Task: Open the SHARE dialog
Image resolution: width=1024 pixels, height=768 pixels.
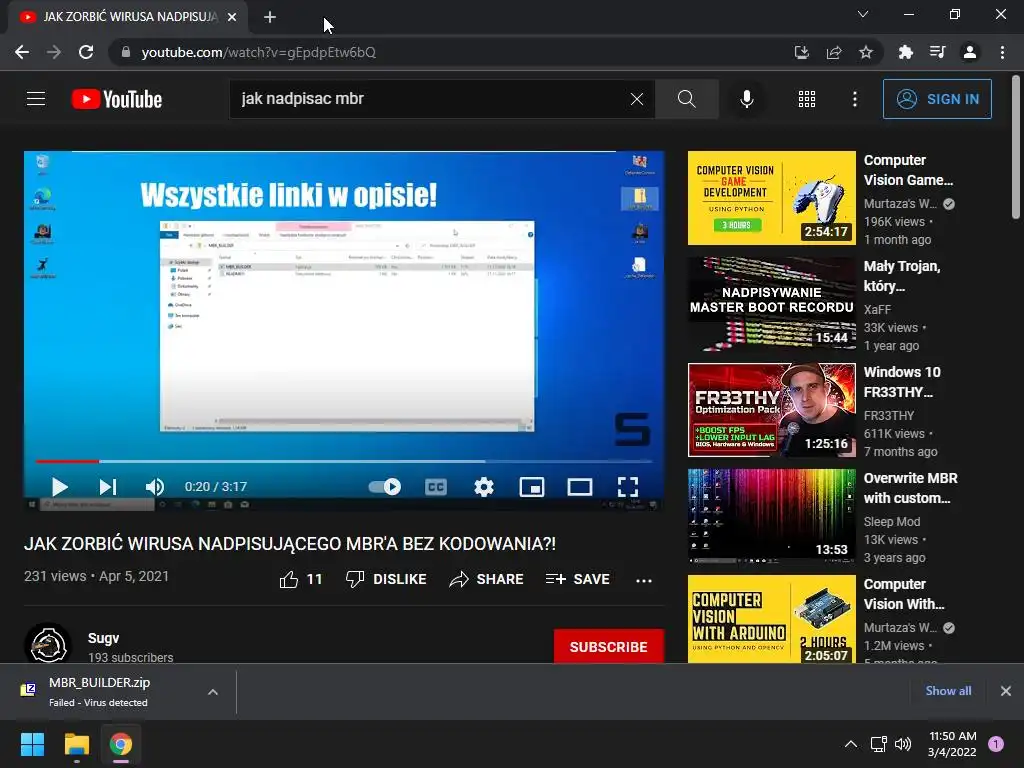Action: (x=487, y=579)
